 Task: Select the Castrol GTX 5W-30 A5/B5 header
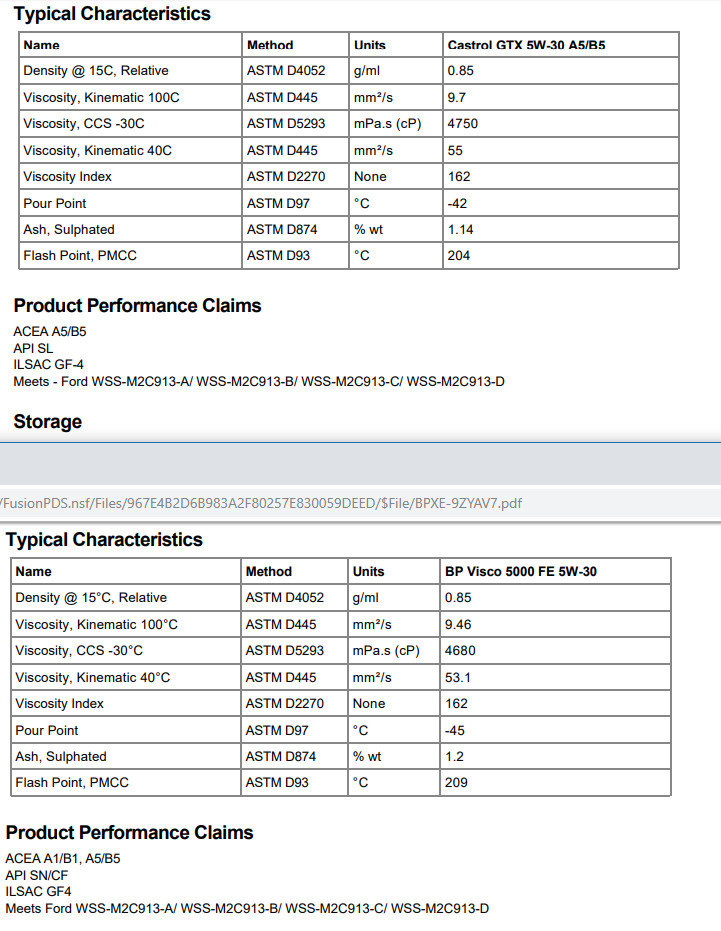click(x=526, y=45)
